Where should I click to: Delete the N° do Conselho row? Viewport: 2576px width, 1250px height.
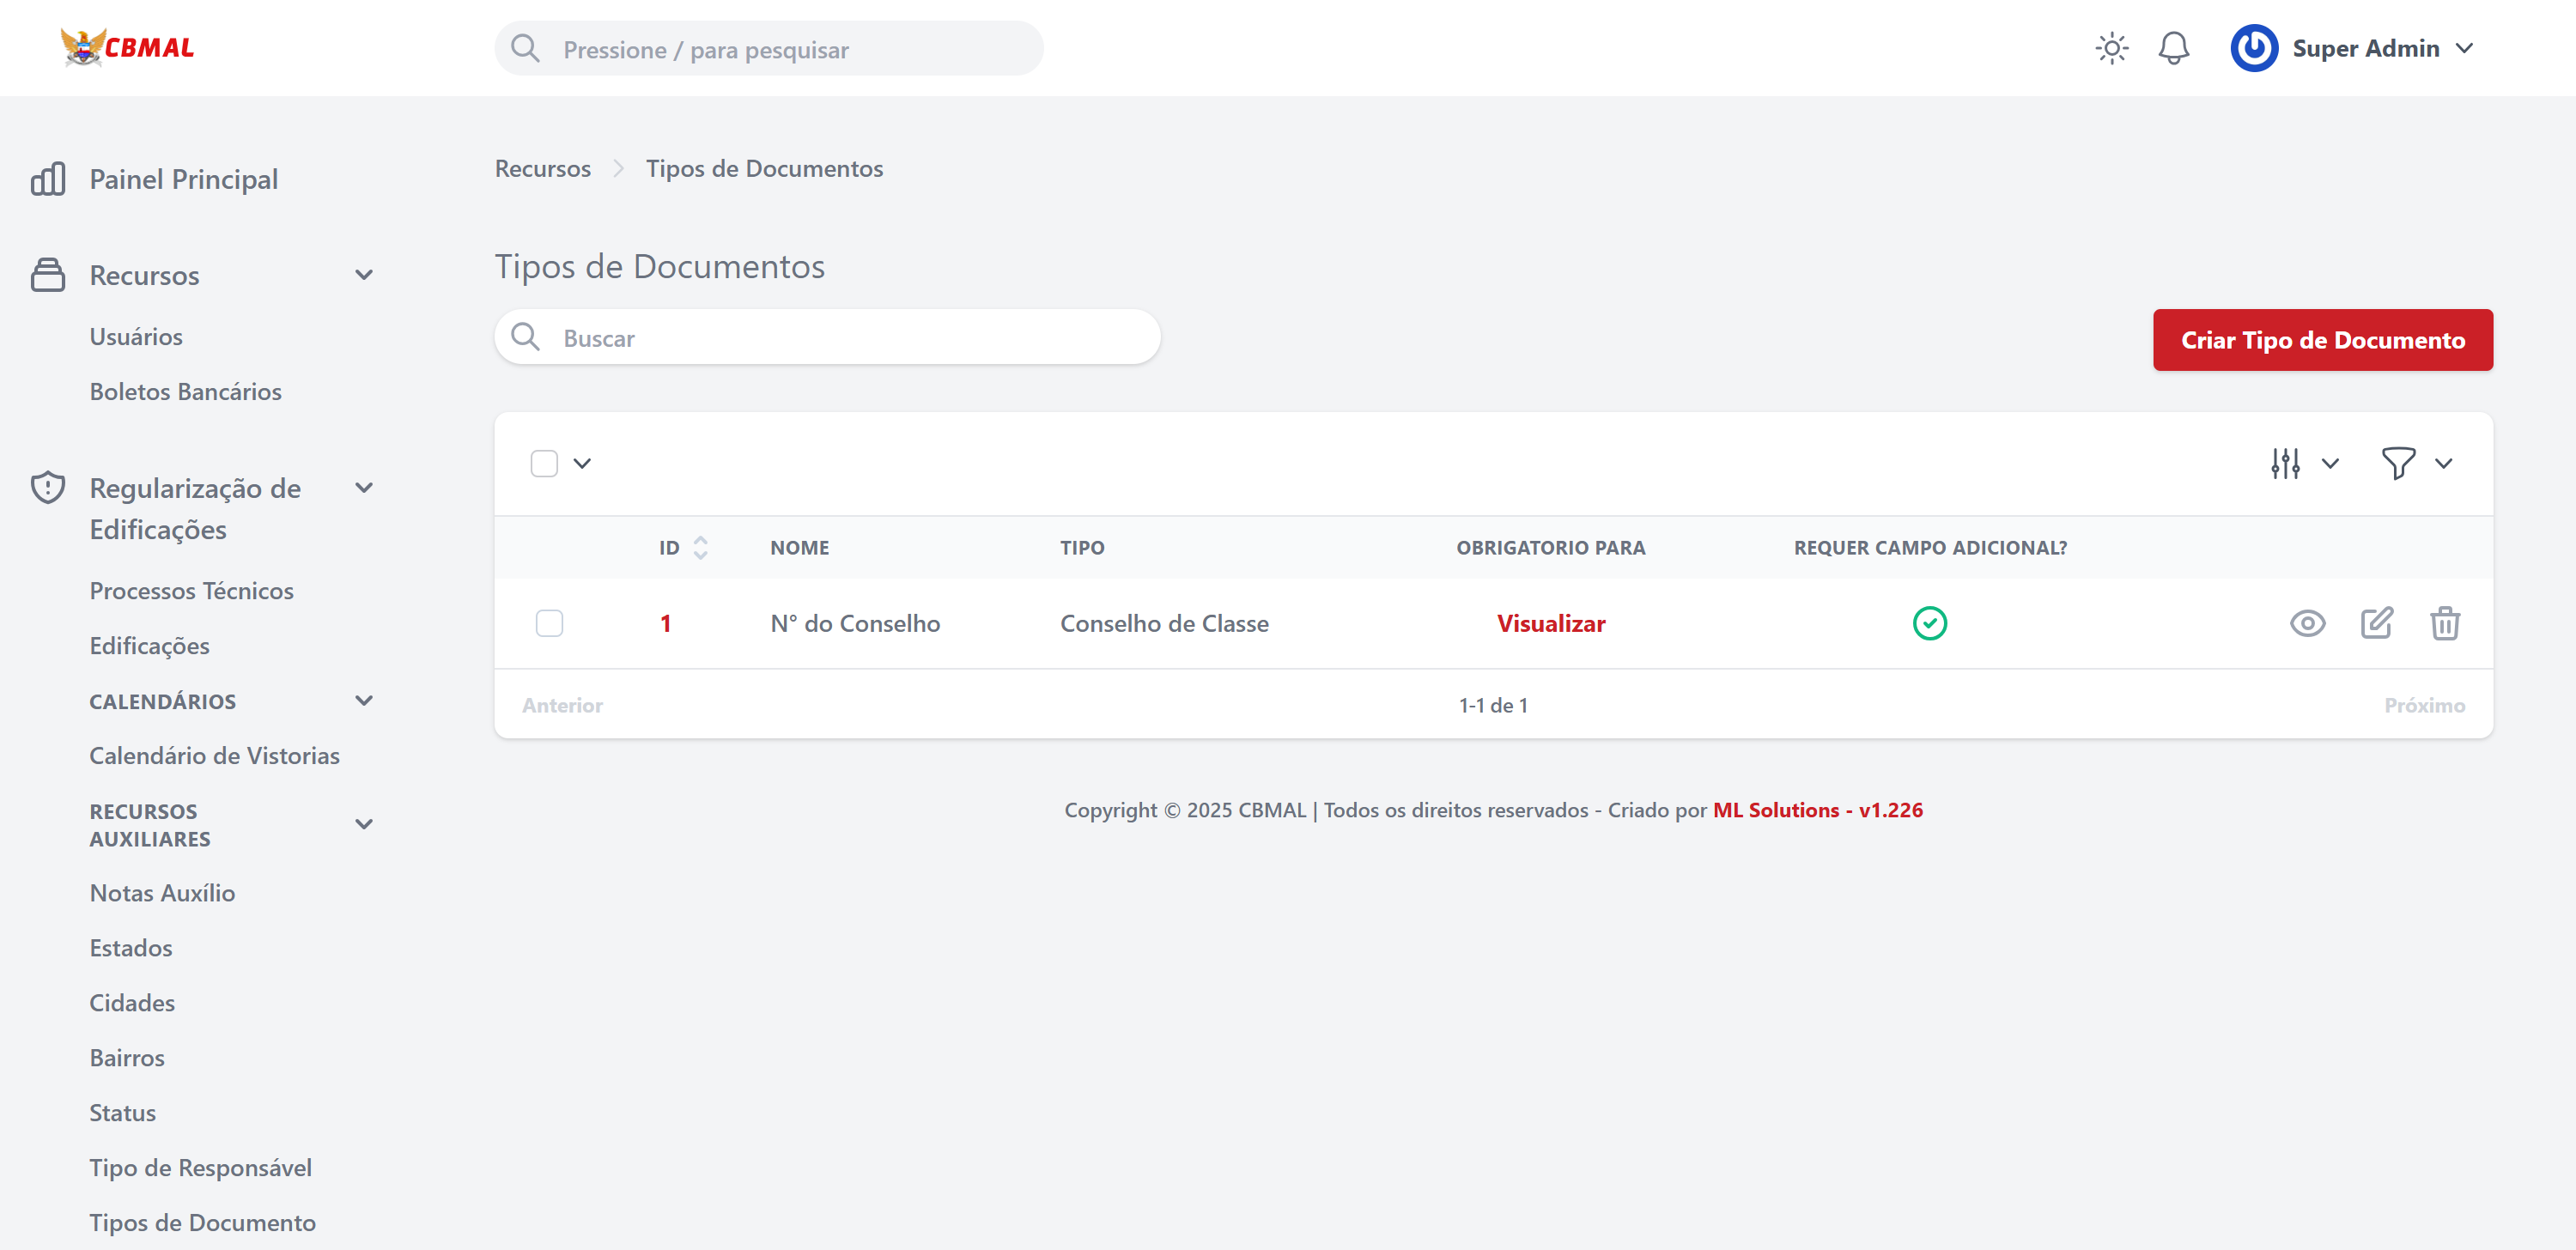pyautogui.click(x=2446, y=623)
